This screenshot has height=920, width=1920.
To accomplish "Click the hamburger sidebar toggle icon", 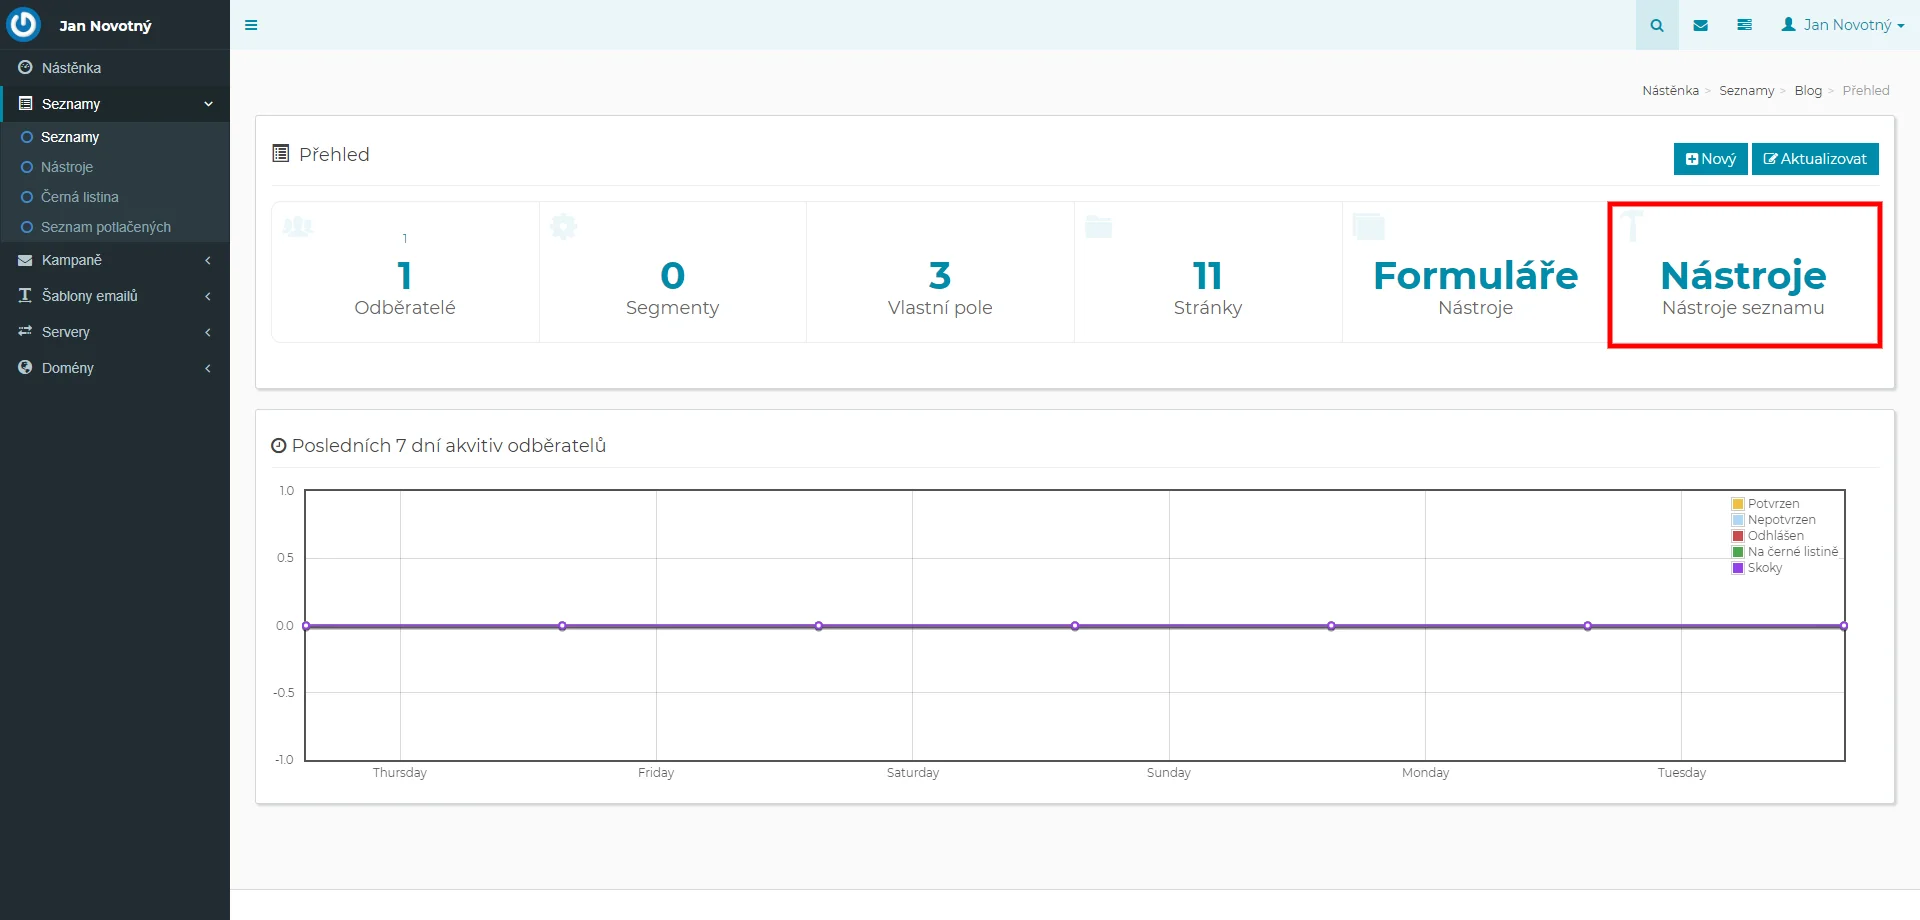I will 251,25.
